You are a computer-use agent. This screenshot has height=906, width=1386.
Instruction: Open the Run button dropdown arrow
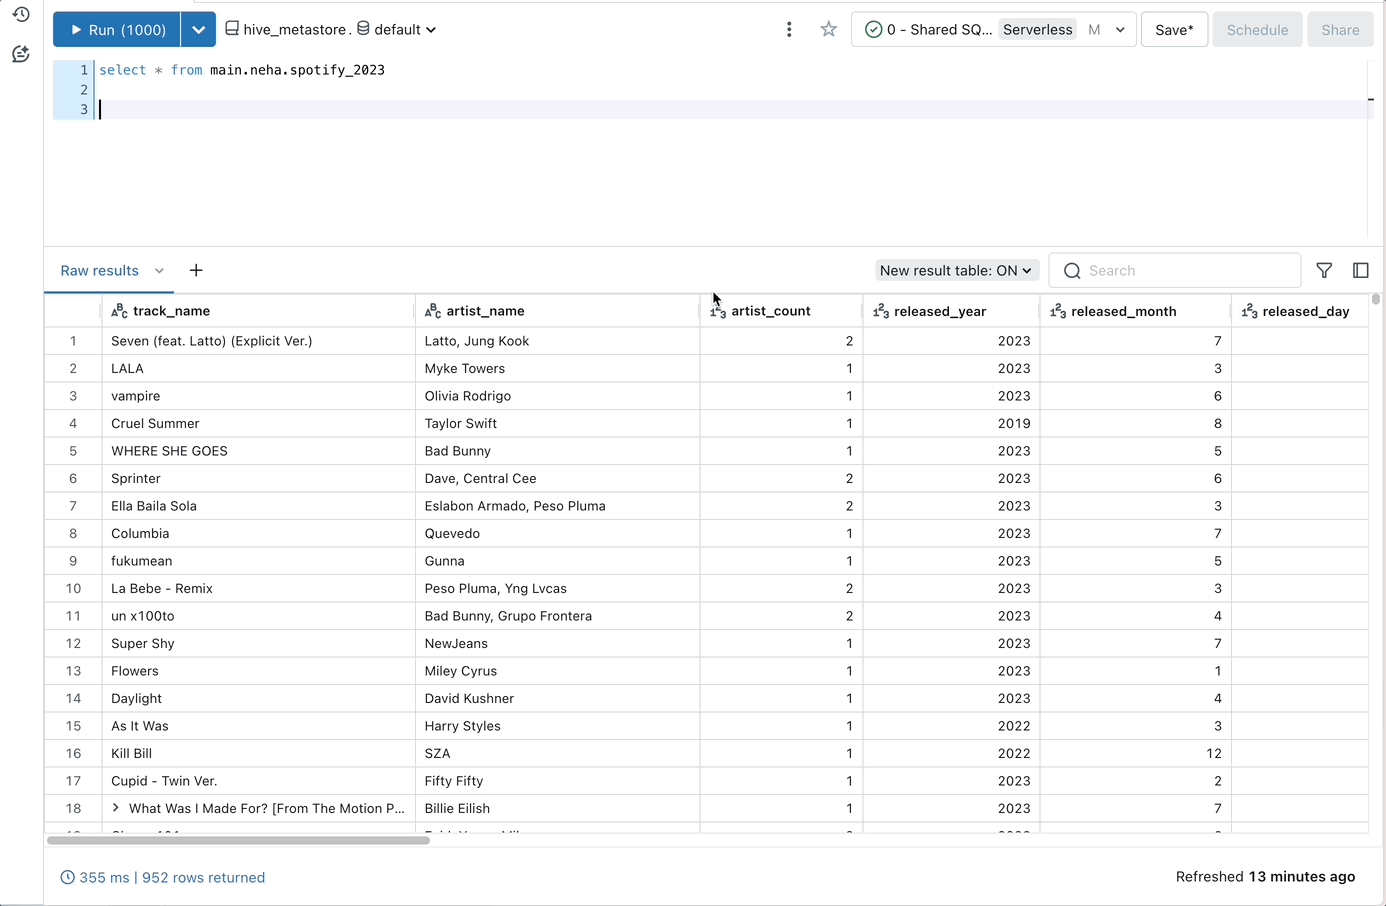(198, 30)
